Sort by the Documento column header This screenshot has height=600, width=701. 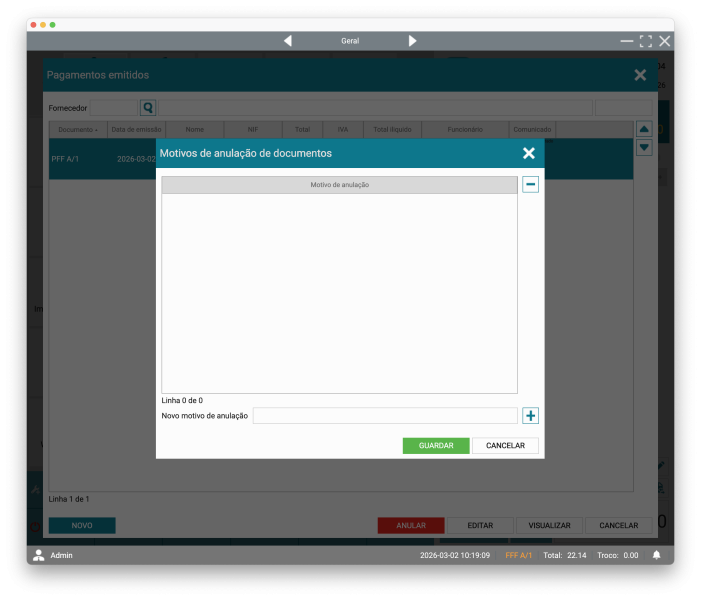tap(78, 129)
